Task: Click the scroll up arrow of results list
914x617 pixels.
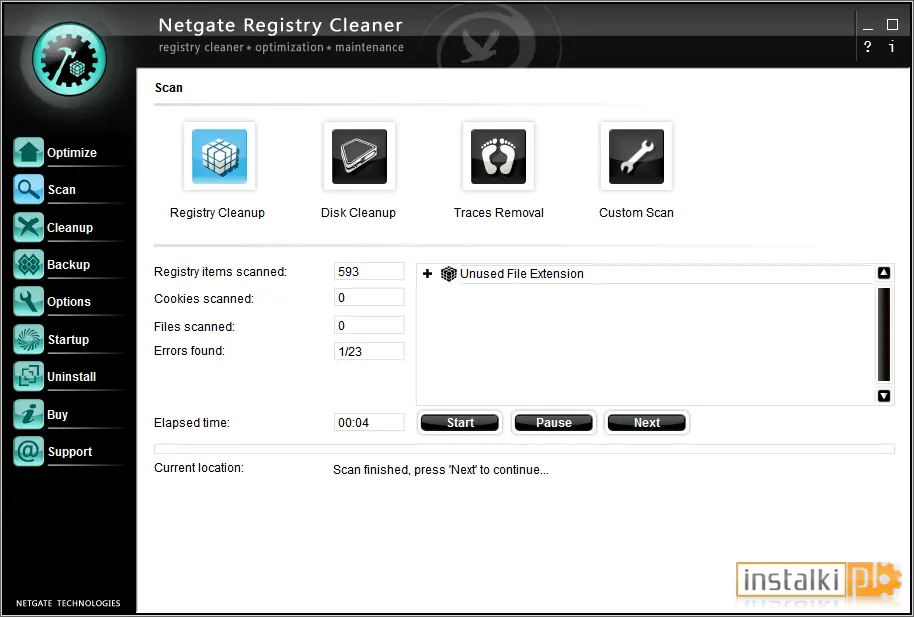Action: (884, 273)
